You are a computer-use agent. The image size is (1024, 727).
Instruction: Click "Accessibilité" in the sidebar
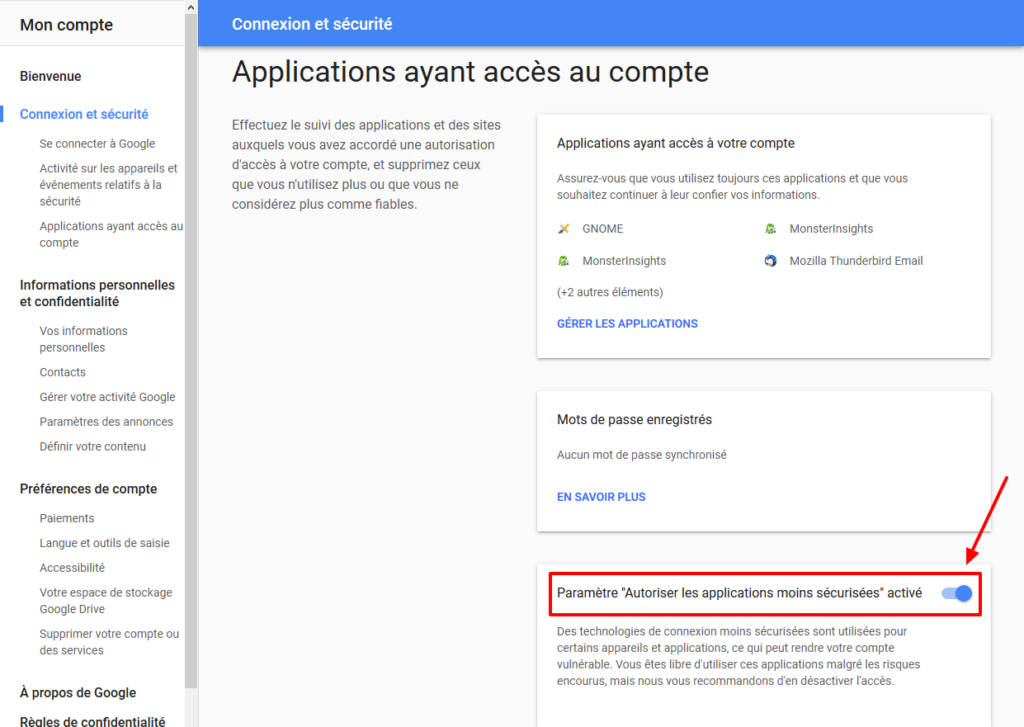[x=72, y=567]
